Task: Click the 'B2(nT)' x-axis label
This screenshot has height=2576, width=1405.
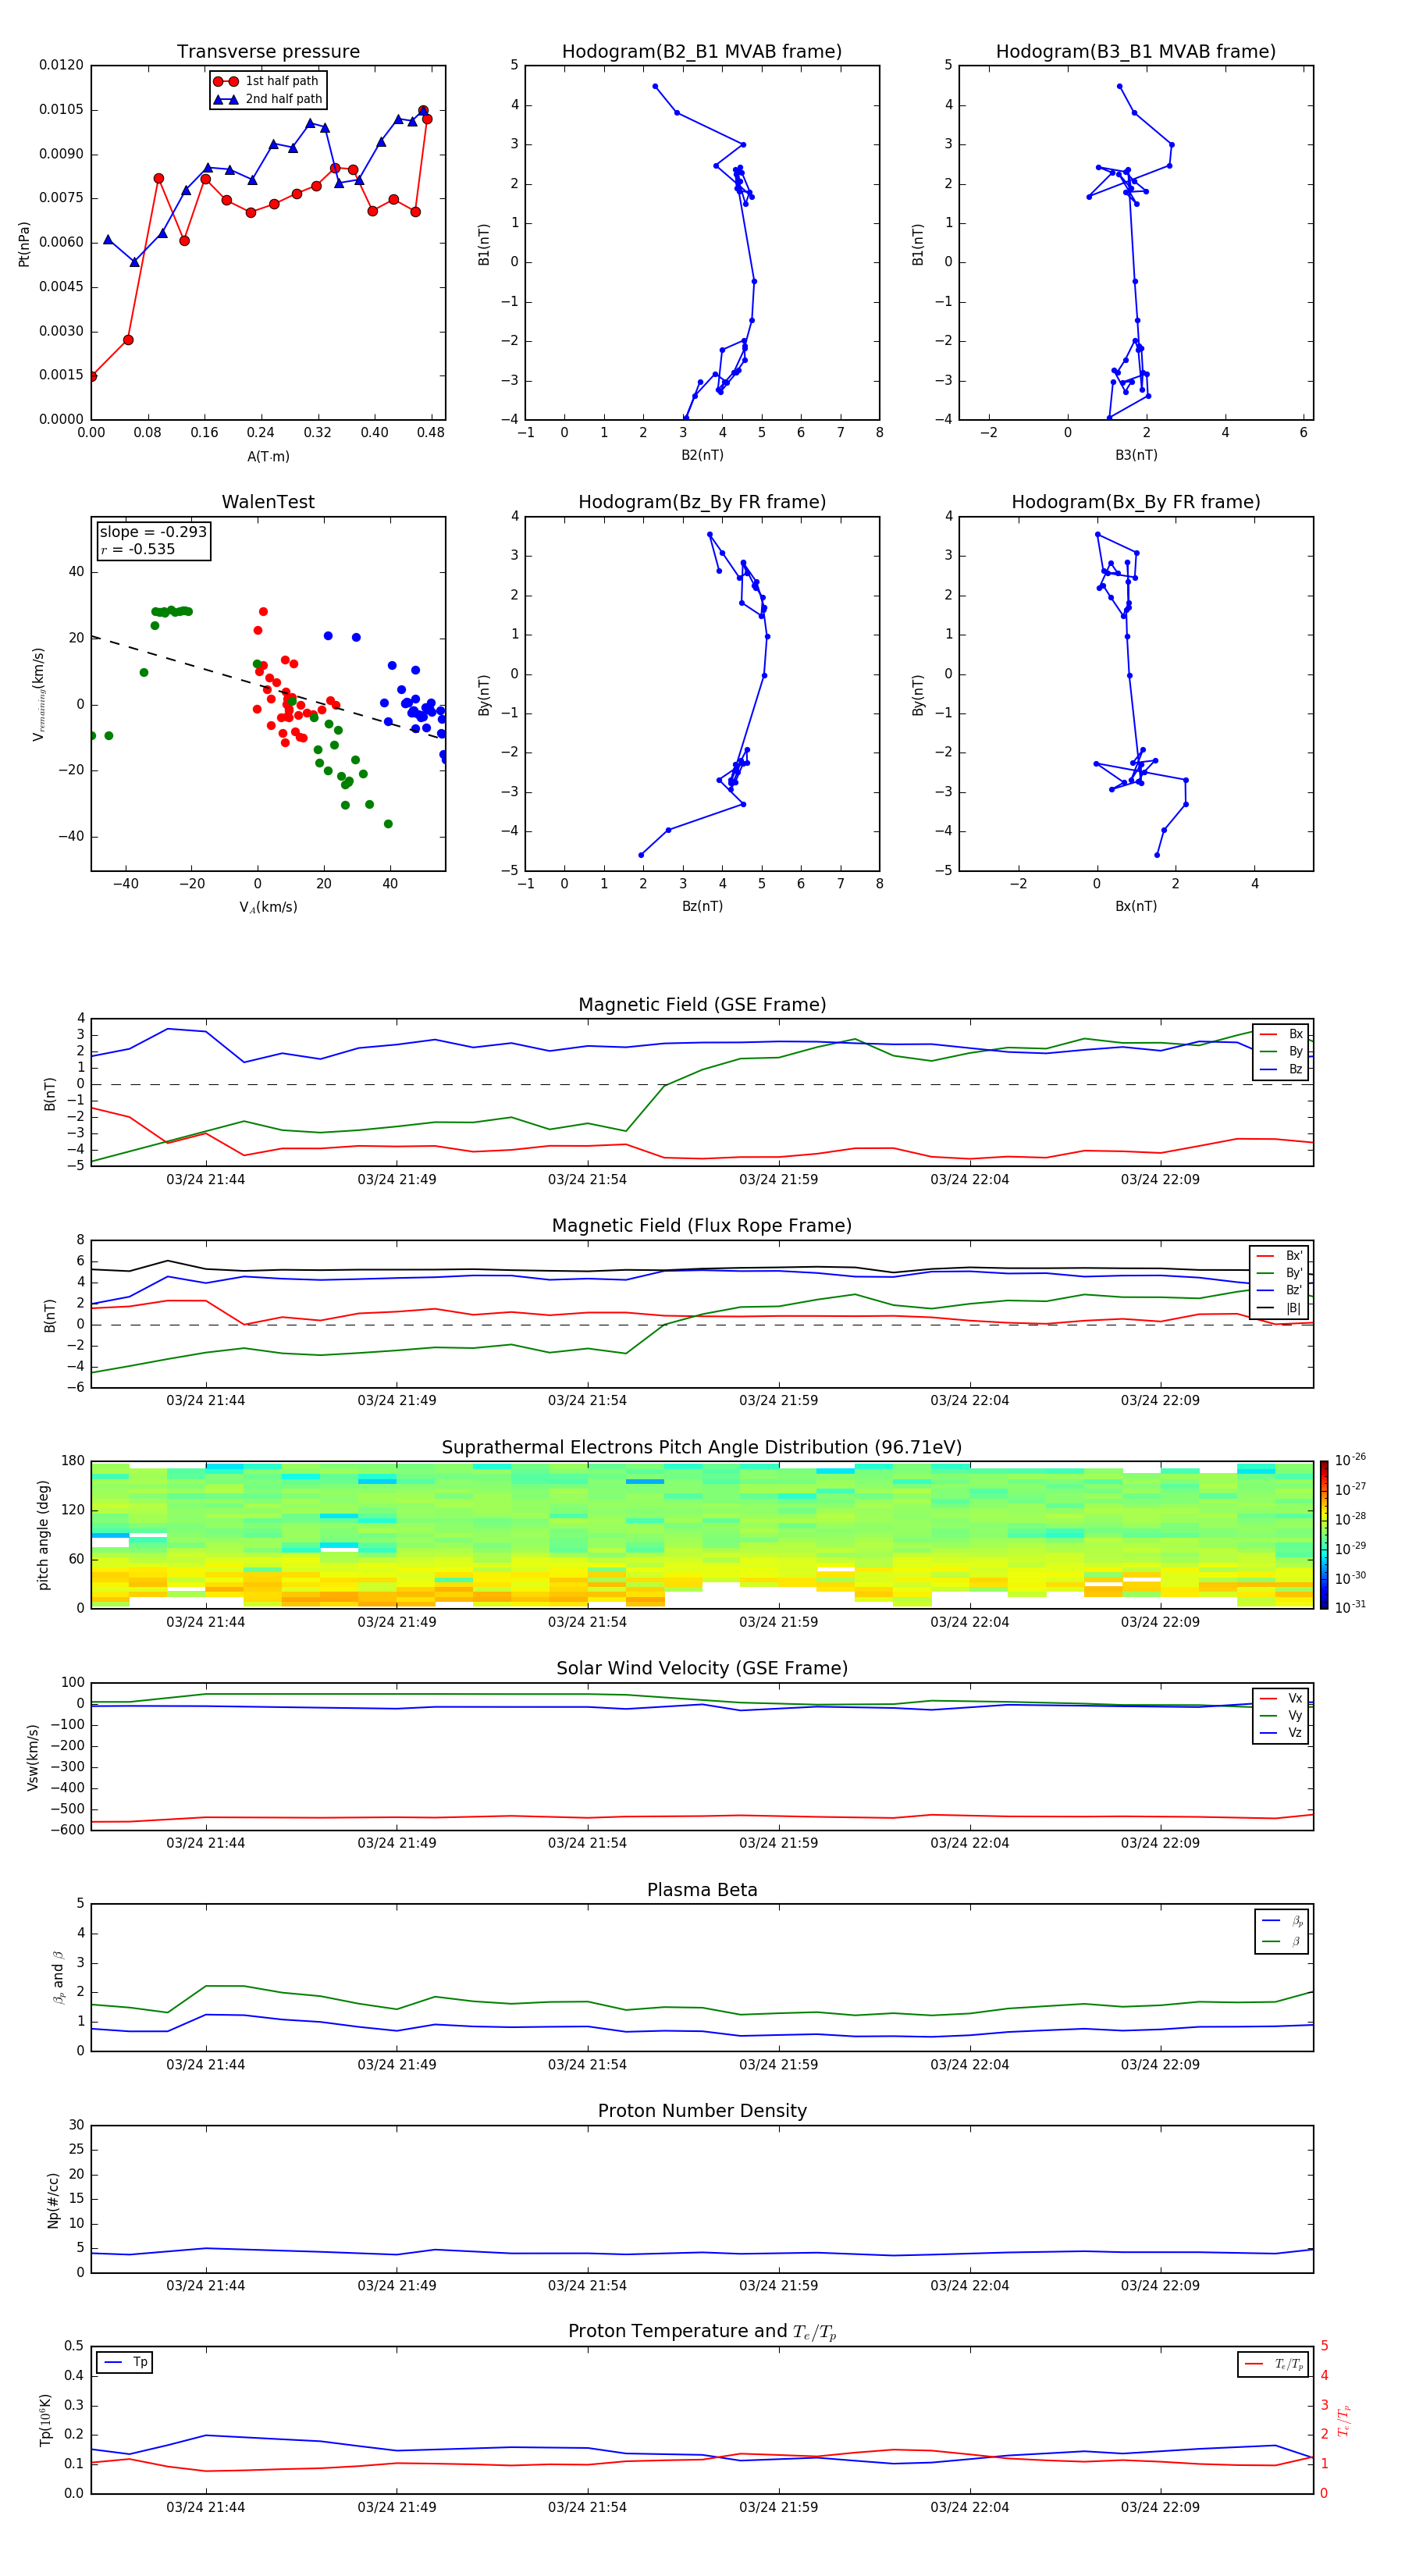Action: (x=702, y=455)
